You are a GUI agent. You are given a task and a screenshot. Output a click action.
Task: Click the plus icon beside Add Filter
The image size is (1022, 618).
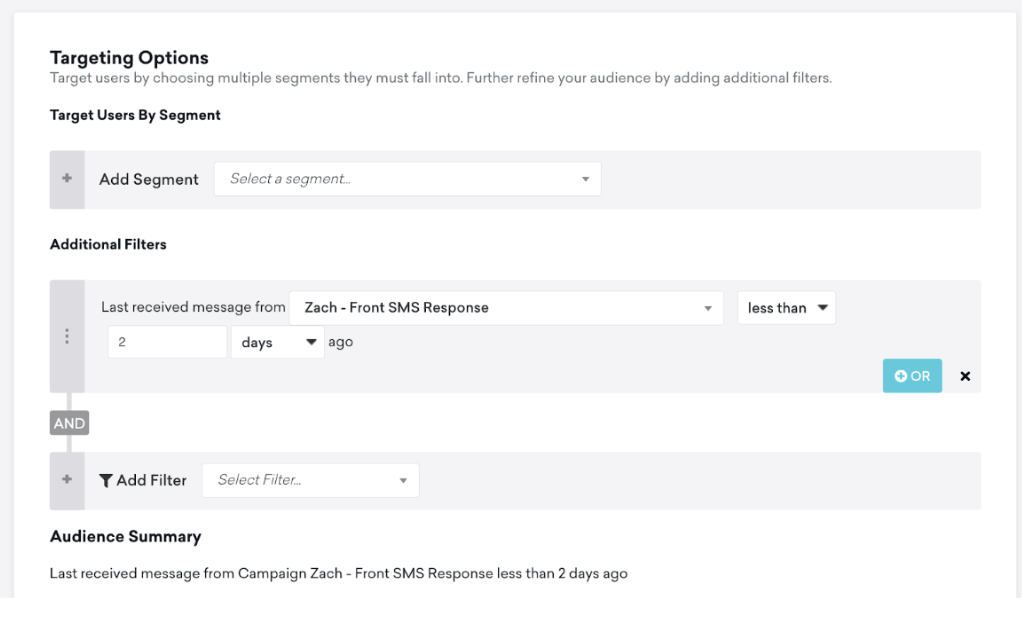coord(67,480)
